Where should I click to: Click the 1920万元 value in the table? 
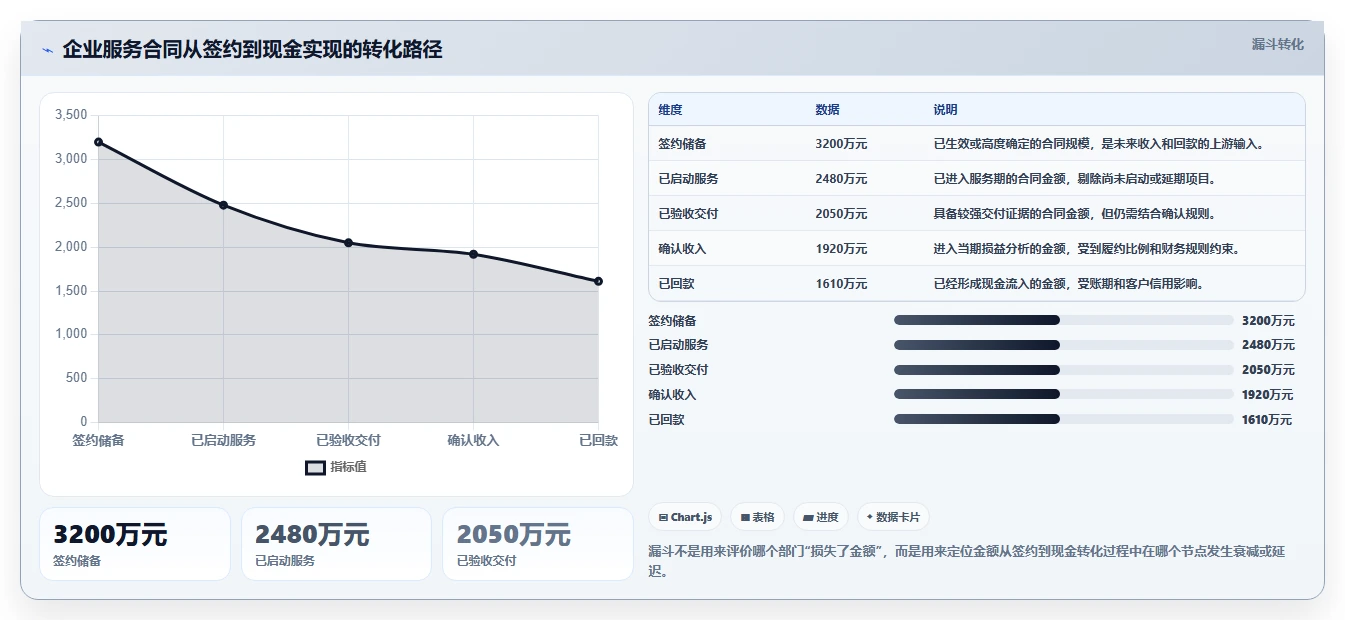pyautogui.click(x=841, y=249)
